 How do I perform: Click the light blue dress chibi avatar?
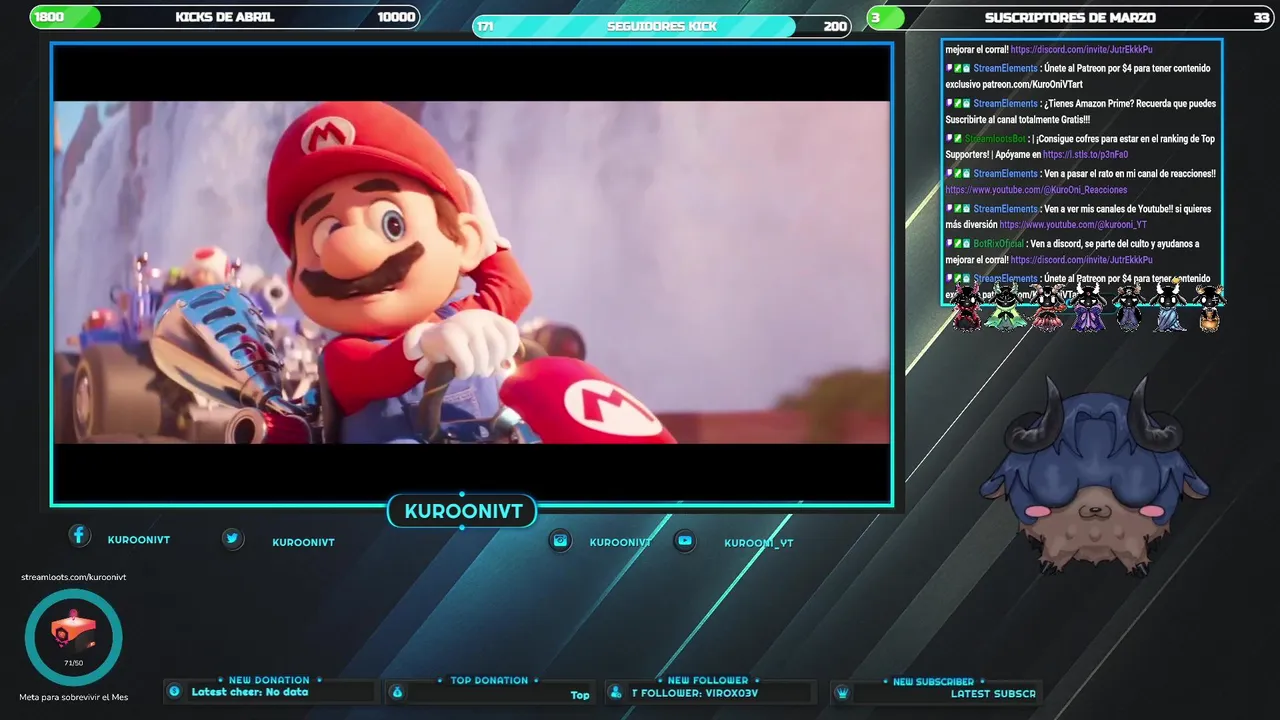(x=1168, y=308)
